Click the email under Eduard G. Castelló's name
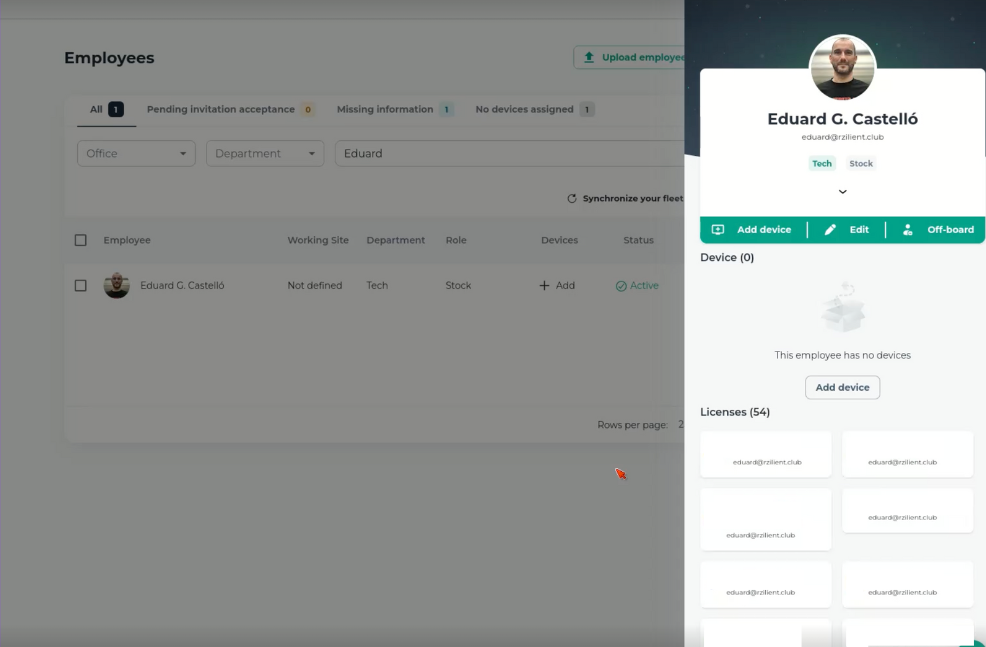986x647 pixels. [843, 137]
